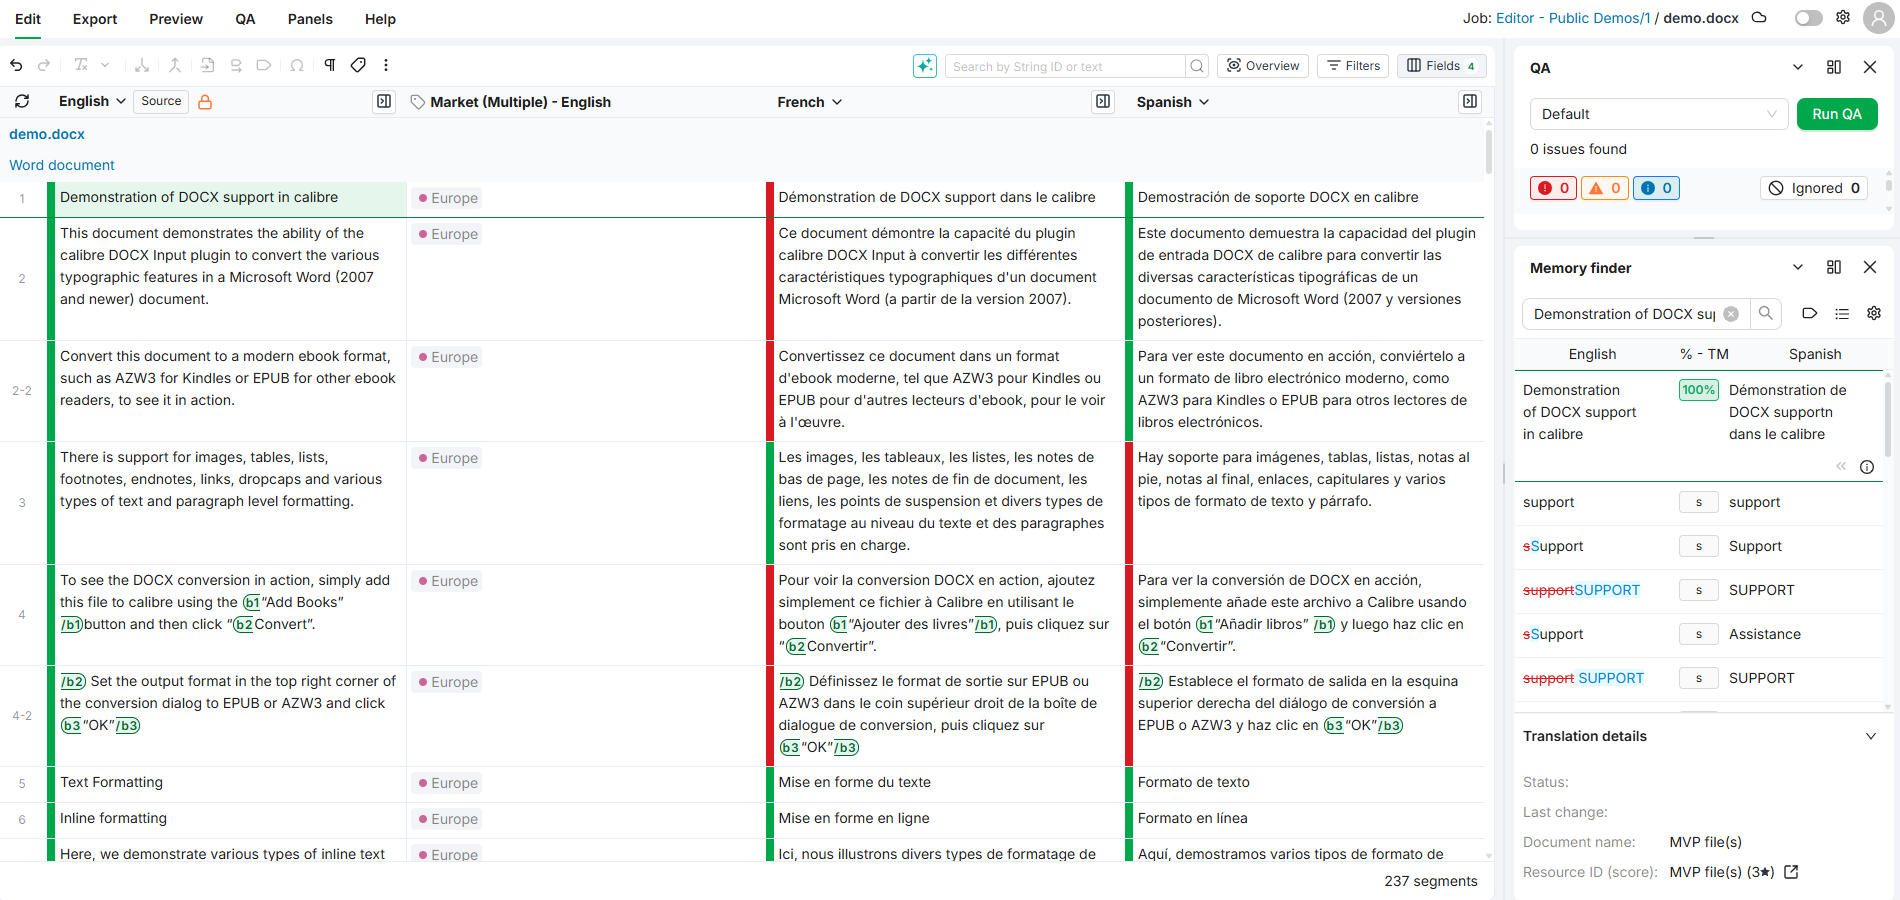Click the undo arrow in the toolbar
The width and height of the screenshot is (1900, 900).
tap(16, 66)
